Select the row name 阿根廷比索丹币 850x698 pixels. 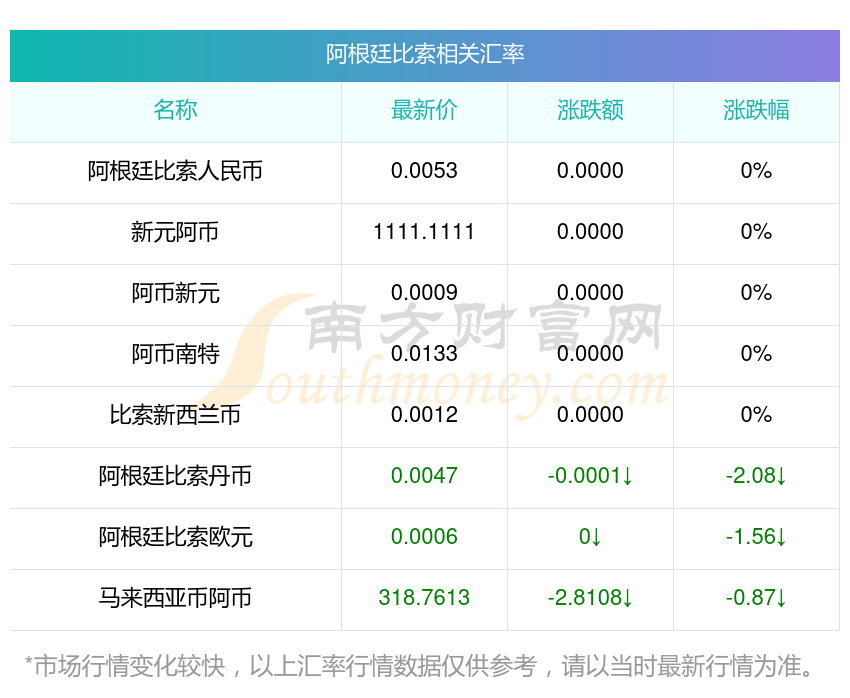175,476
